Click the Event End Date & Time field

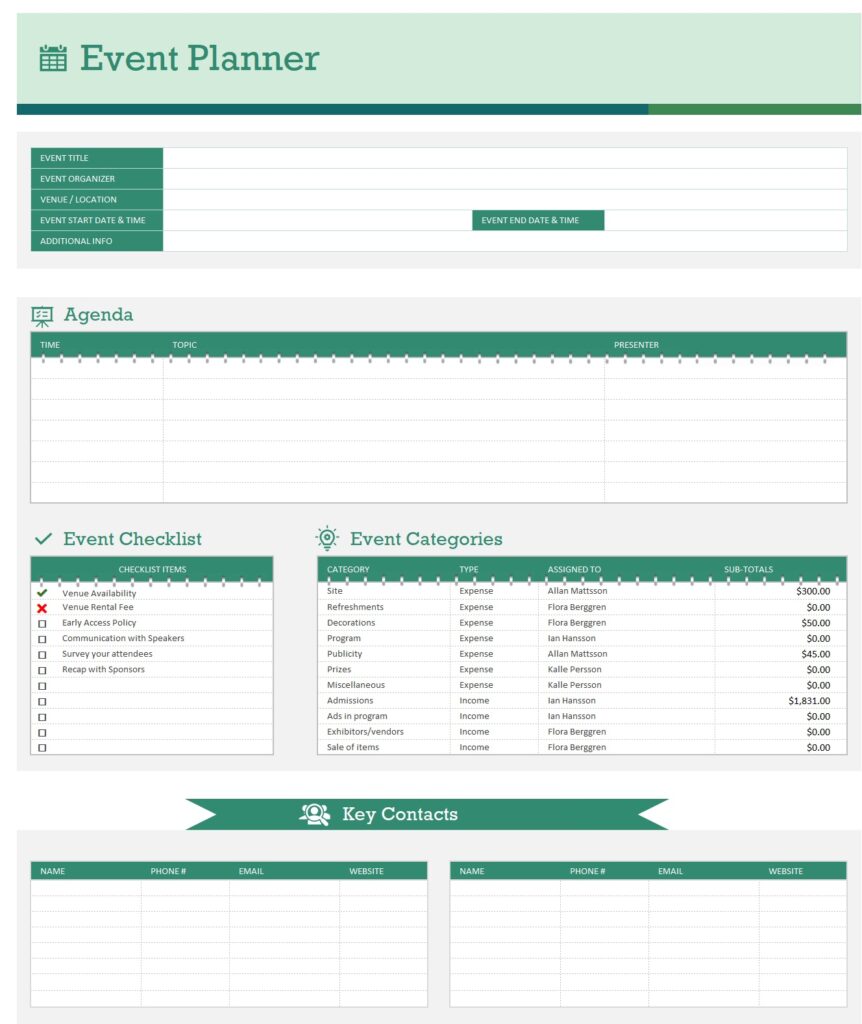point(726,220)
